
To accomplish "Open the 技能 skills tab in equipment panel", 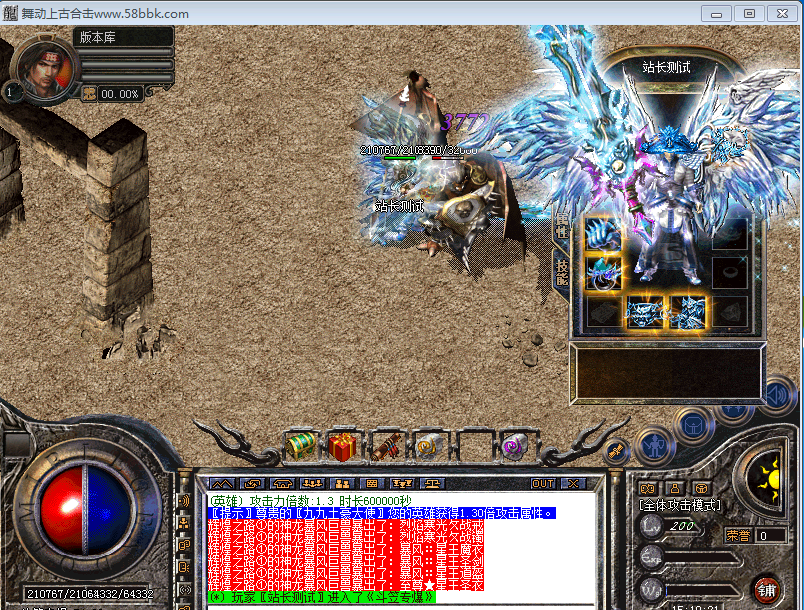I will point(562,272).
